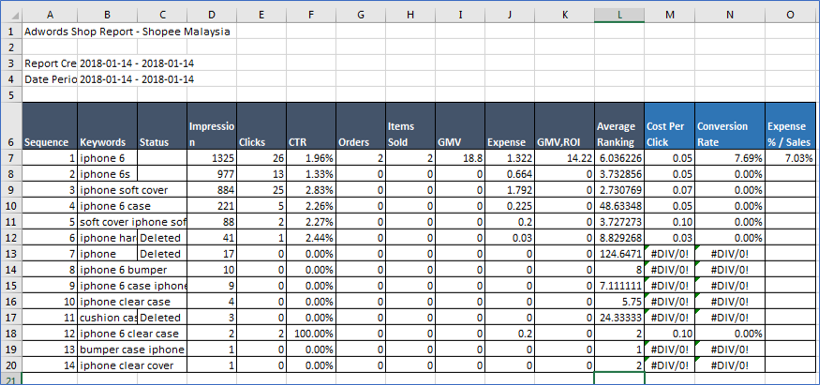The image size is (820, 385).
Task: Click the keyword cell 'iphone clear cover'
Action: (107, 365)
